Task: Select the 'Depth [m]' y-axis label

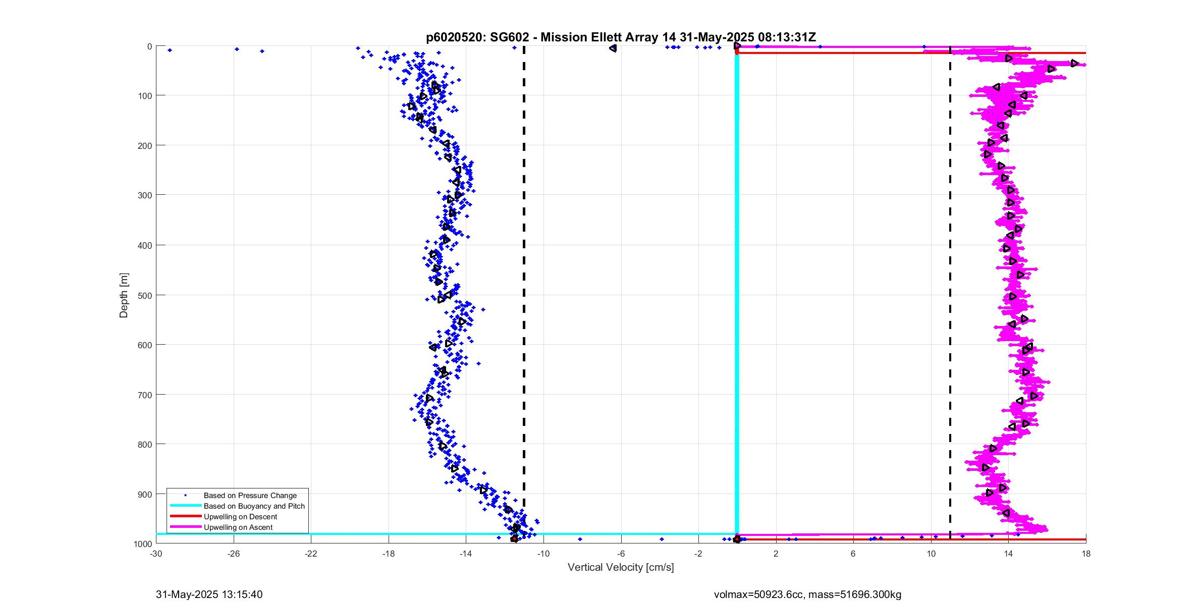Action: (124, 295)
